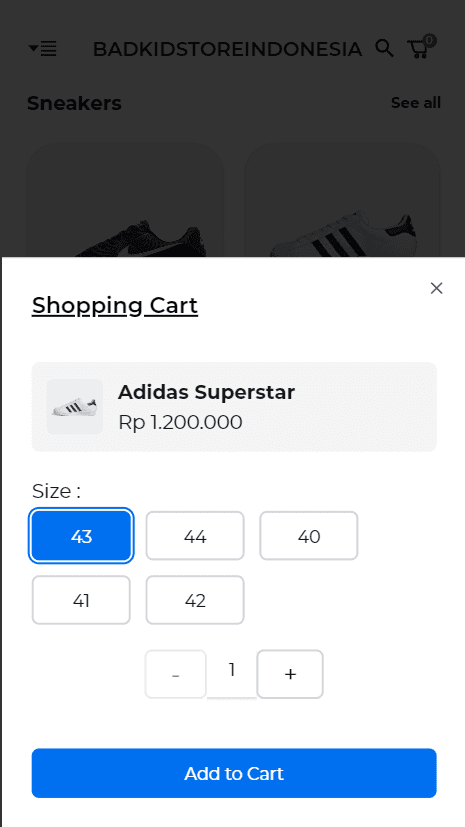Click the Adidas Superstar thumbnail in cart
Screen dimensions: 465x827
(x=75, y=407)
